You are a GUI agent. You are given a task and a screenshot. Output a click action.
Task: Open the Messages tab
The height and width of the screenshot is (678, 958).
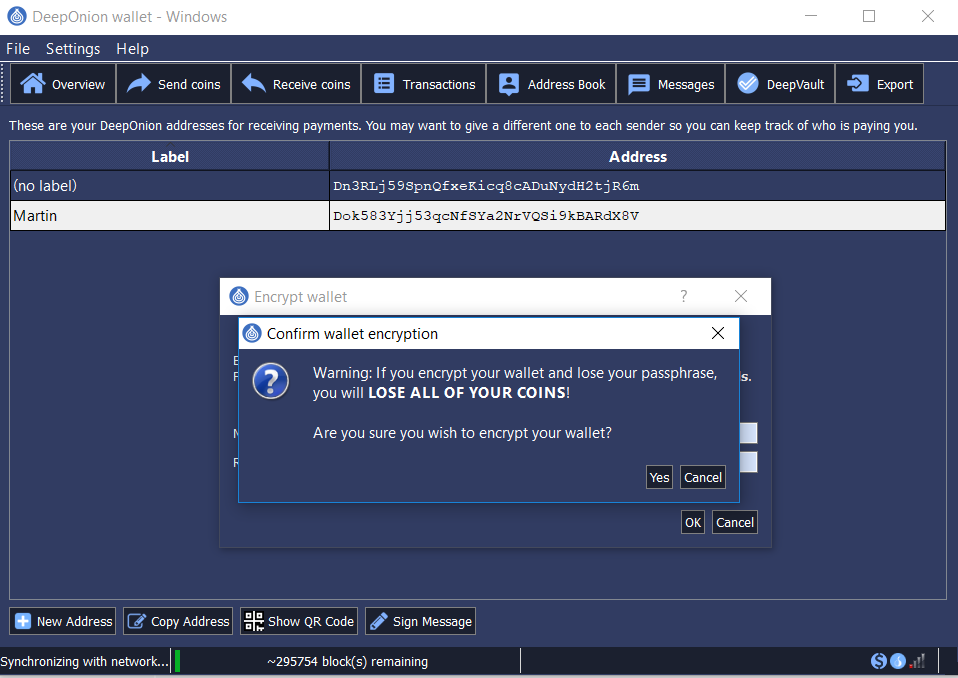pos(671,84)
